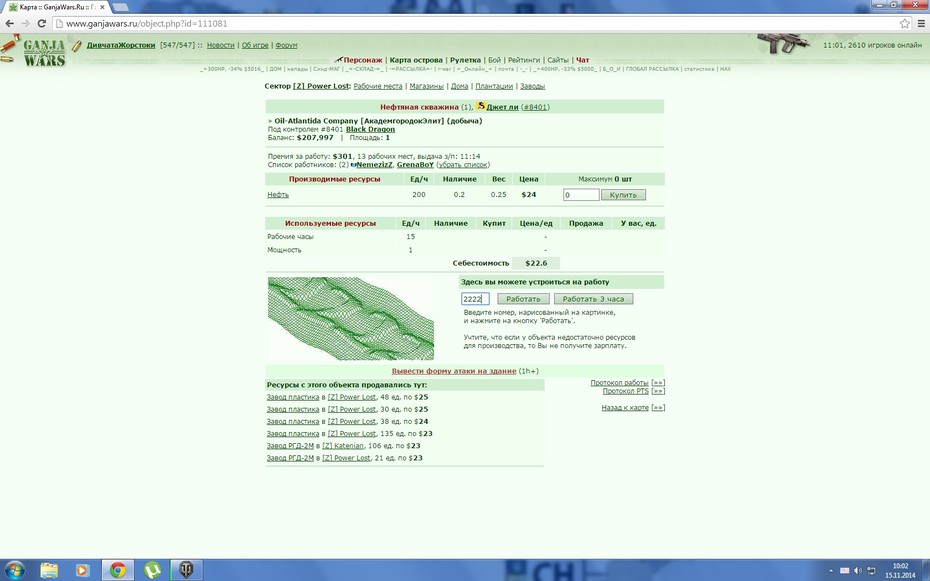Open Завод РГД-2М in the 106 ед. row
This screenshot has width=930, height=581.
click(290, 446)
